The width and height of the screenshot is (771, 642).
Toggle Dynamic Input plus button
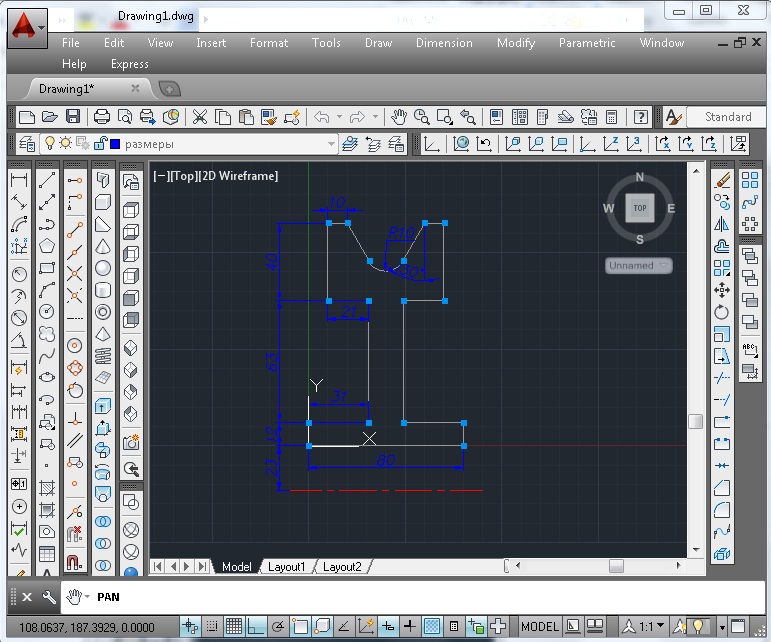click(x=388, y=626)
